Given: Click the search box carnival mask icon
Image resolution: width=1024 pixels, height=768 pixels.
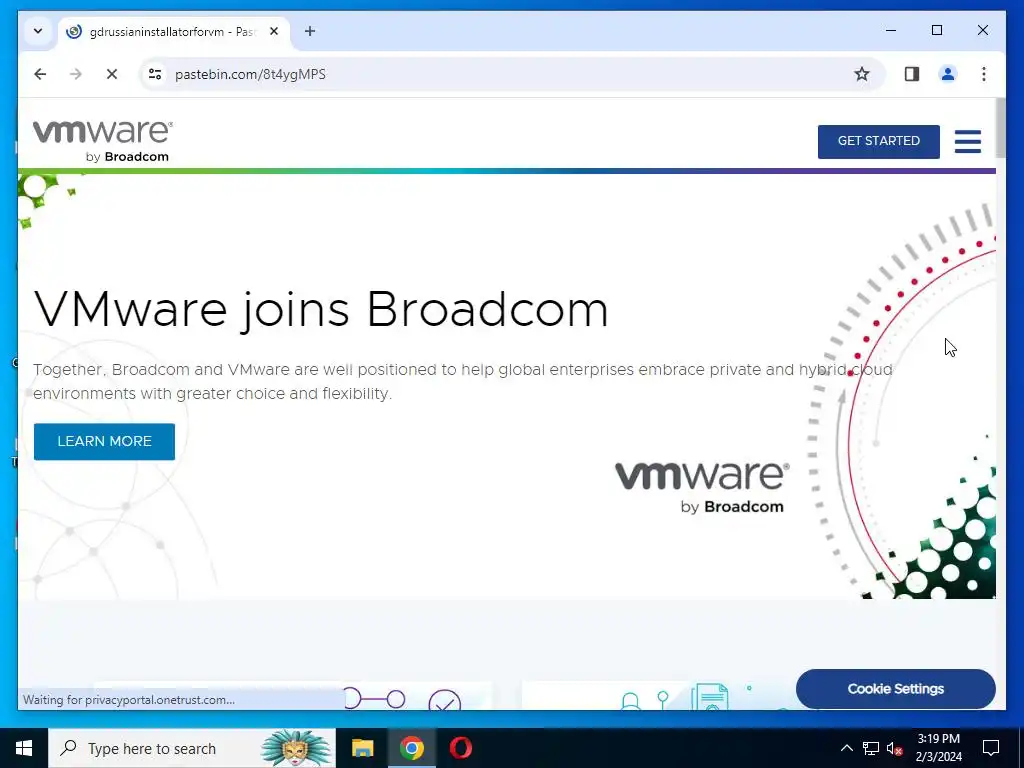Looking at the screenshot, I should (x=296, y=748).
